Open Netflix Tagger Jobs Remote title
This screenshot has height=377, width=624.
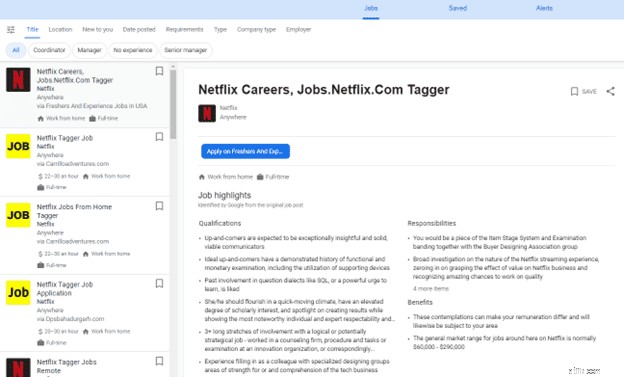tap(66, 366)
